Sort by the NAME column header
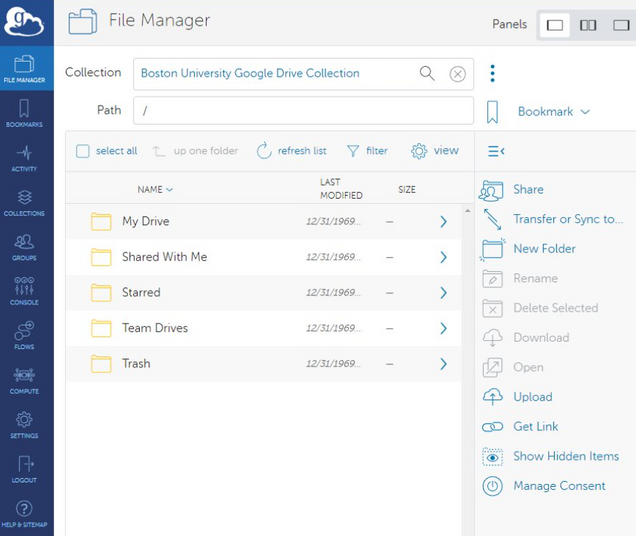 (x=155, y=189)
